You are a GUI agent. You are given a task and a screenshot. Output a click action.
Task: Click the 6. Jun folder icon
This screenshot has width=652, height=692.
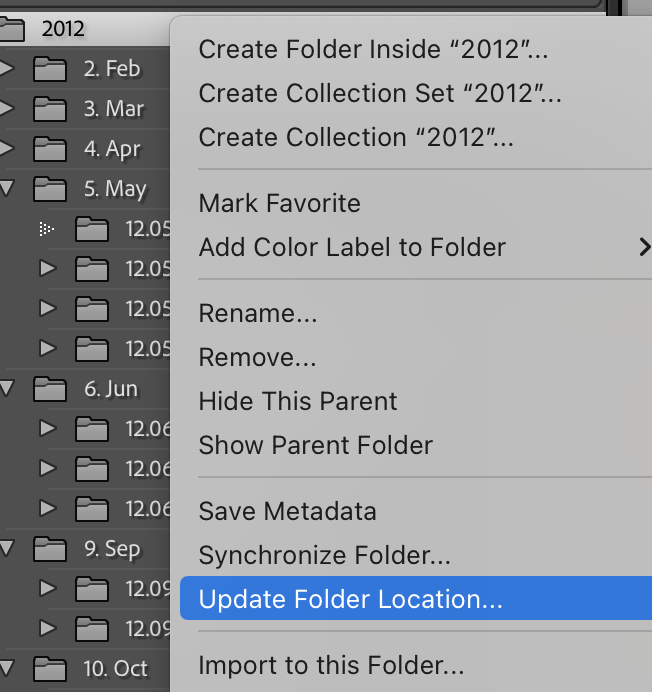coord(50,388)
